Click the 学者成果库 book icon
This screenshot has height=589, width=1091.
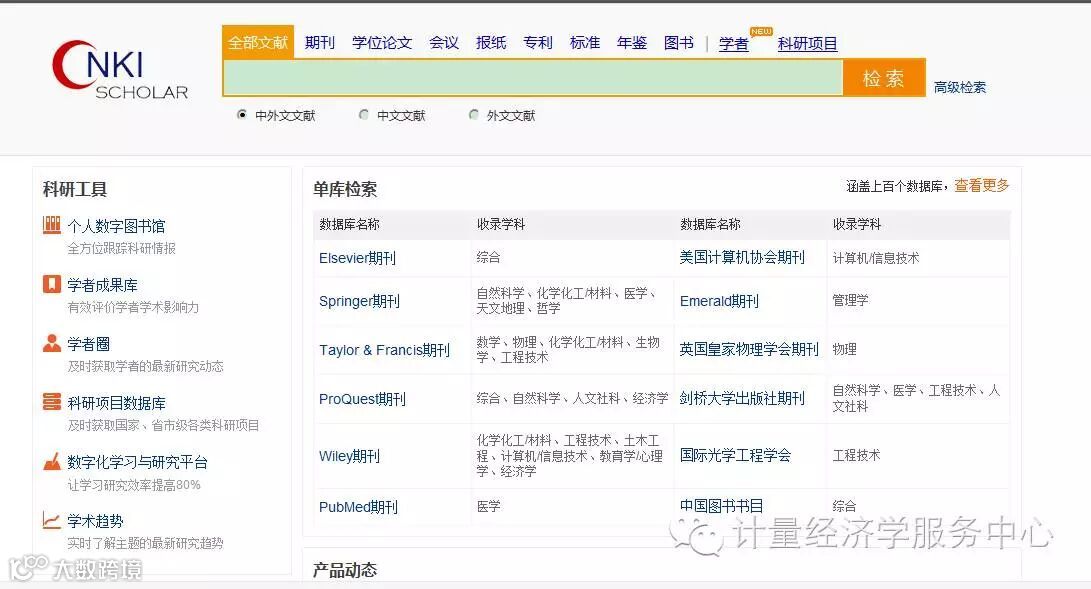click(x=51, y=284)
